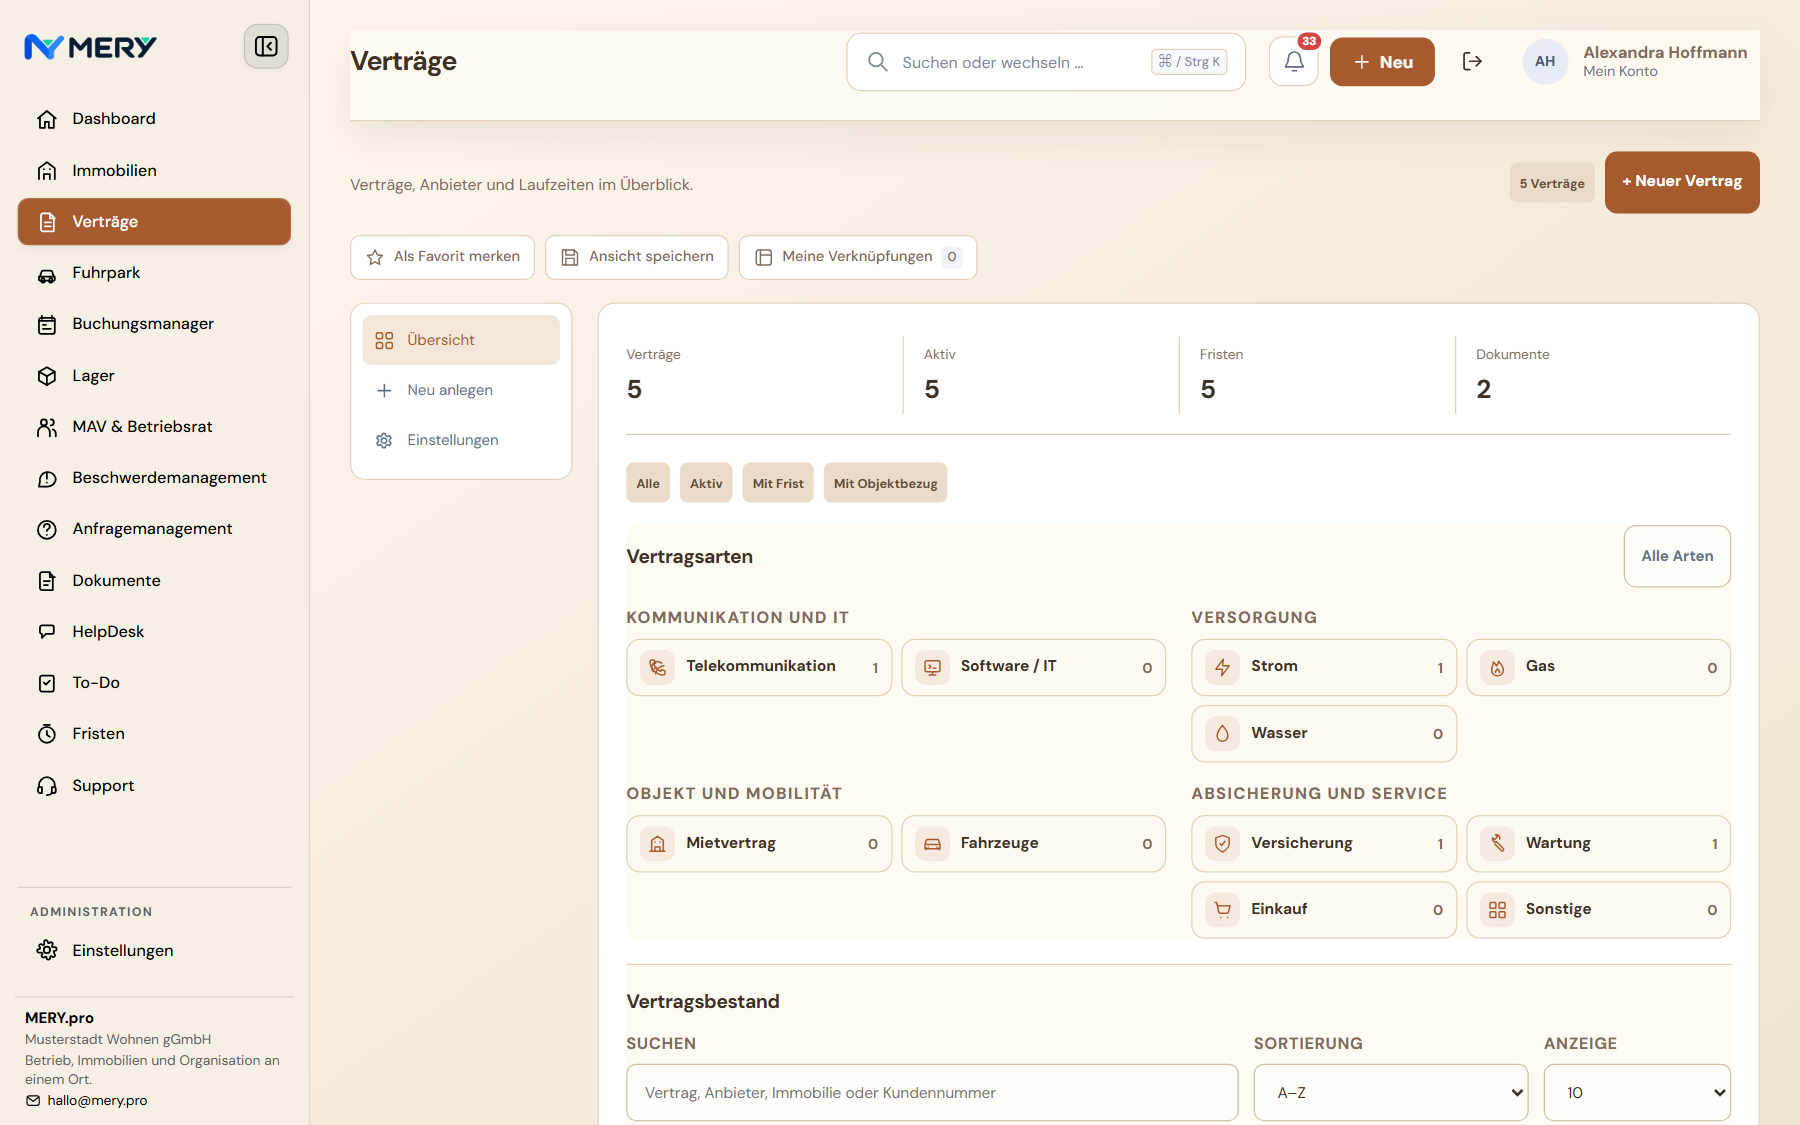Open notifications bell with 33 badge
1800x1125 pixels.
point(1294,62)
